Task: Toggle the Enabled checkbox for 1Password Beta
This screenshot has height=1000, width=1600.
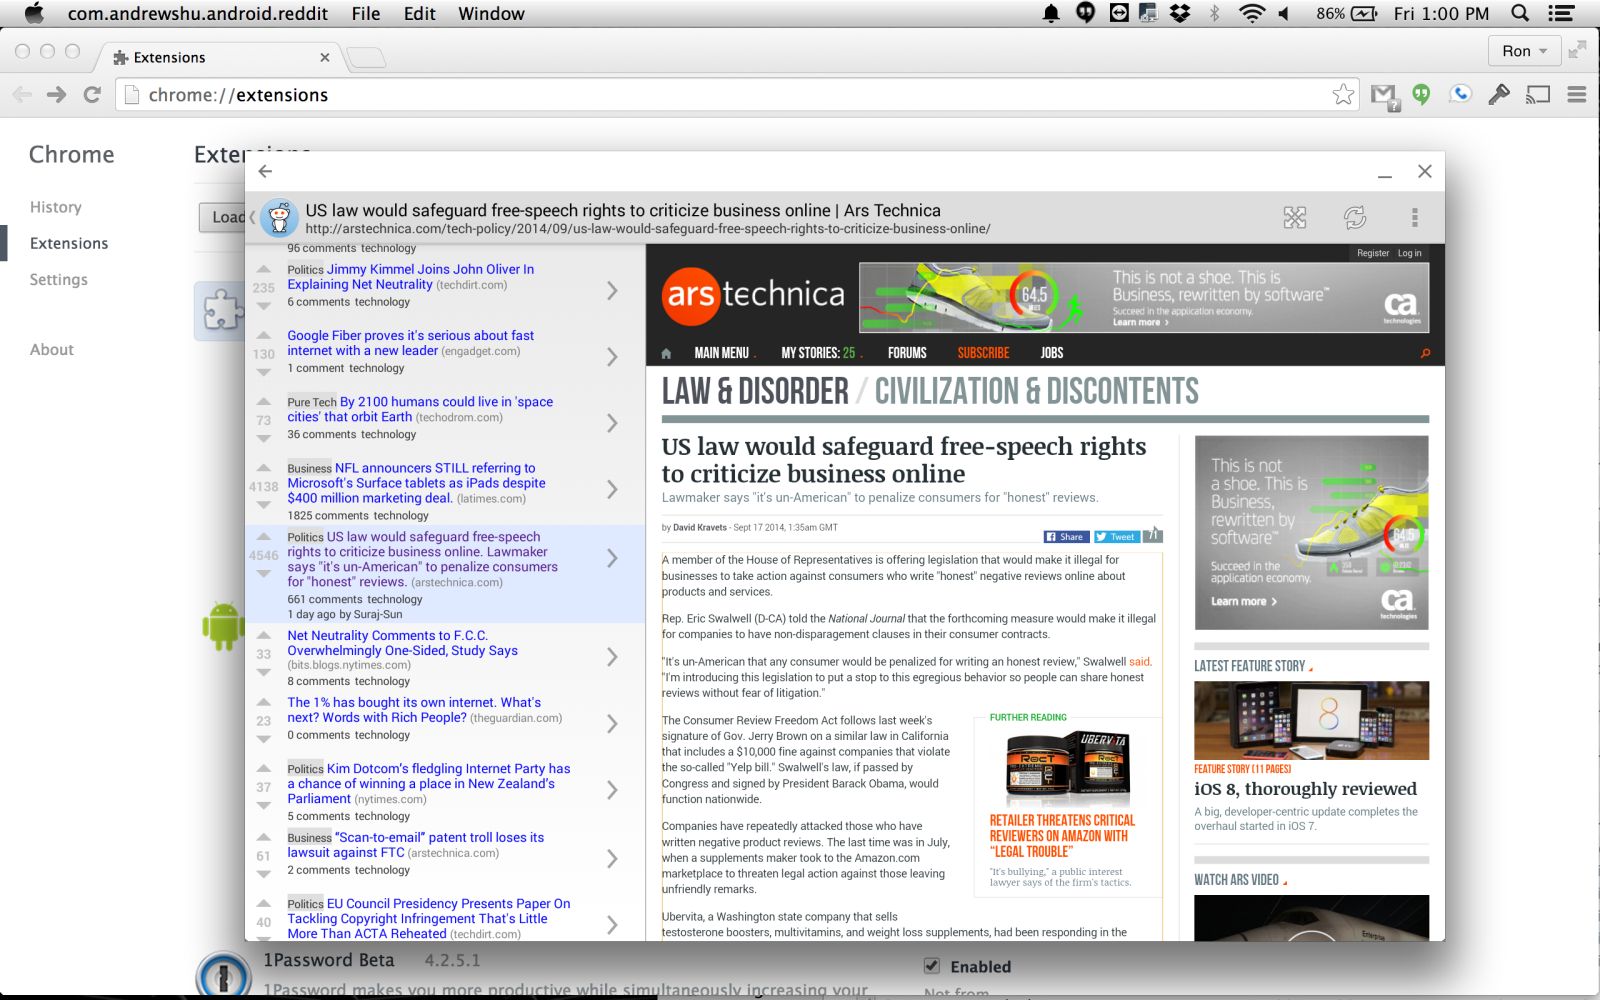Action: coord(932,966)
